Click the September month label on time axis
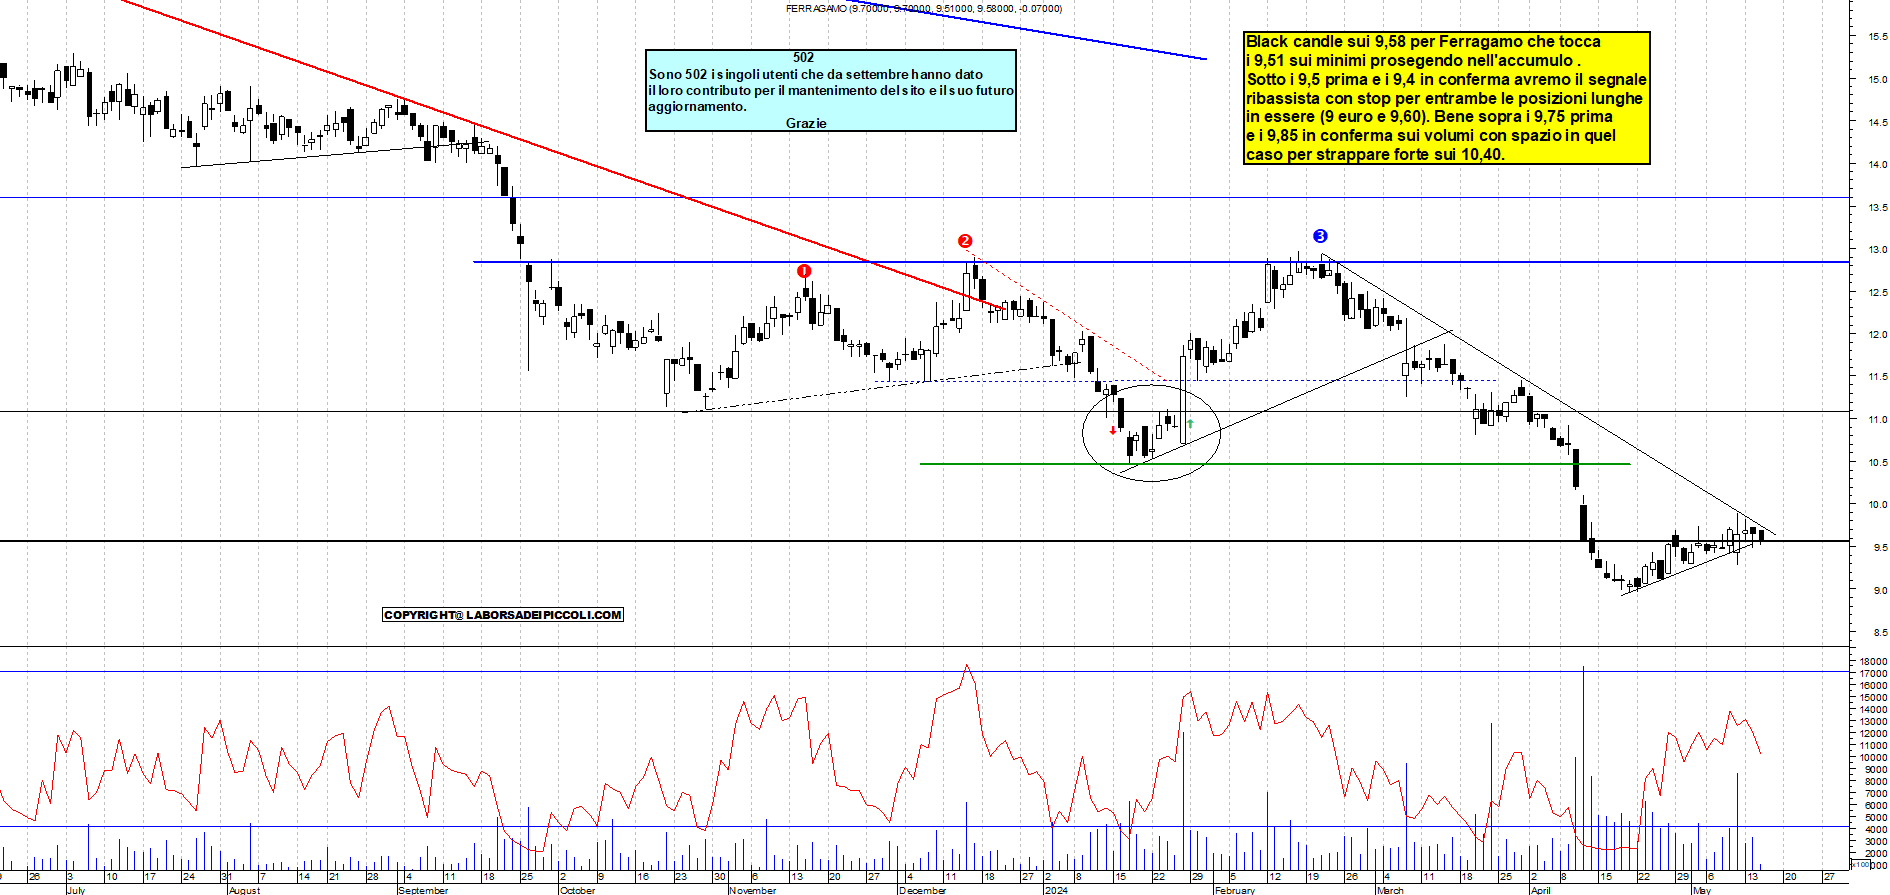Screen dimensions: 1890x895 (x=424, y=889)
